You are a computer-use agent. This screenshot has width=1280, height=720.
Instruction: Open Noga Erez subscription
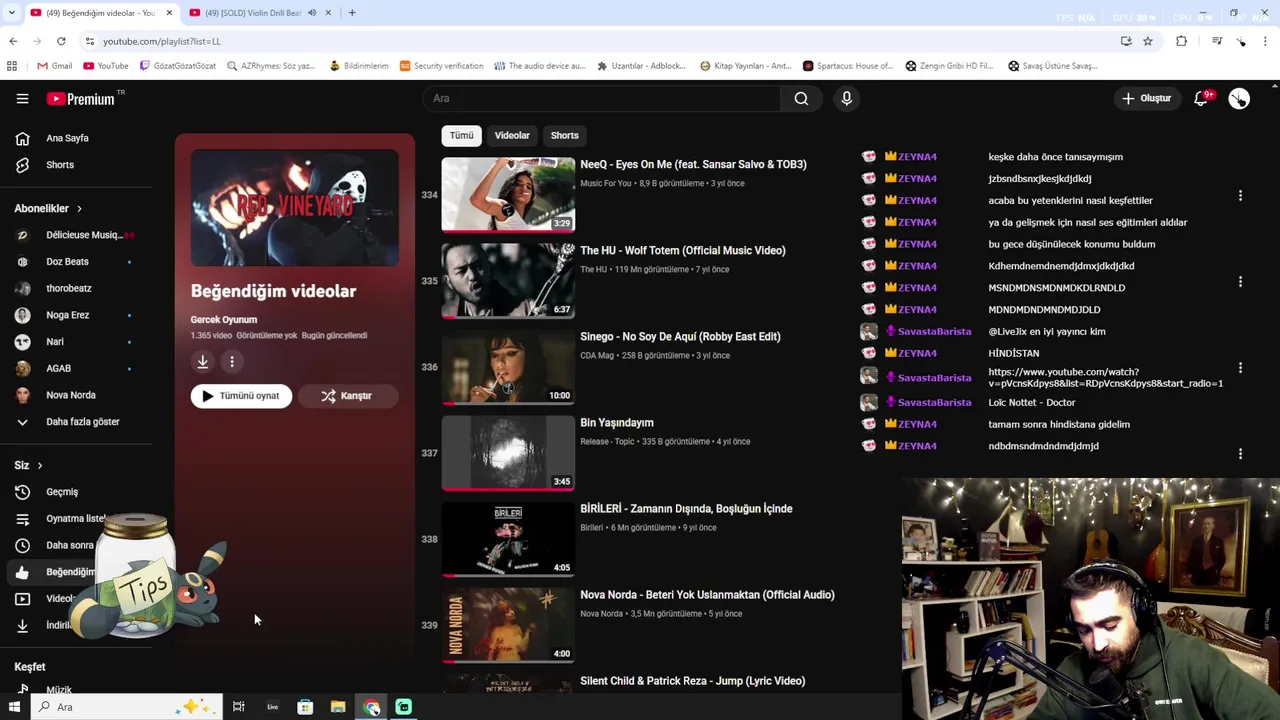coord(67,315)
